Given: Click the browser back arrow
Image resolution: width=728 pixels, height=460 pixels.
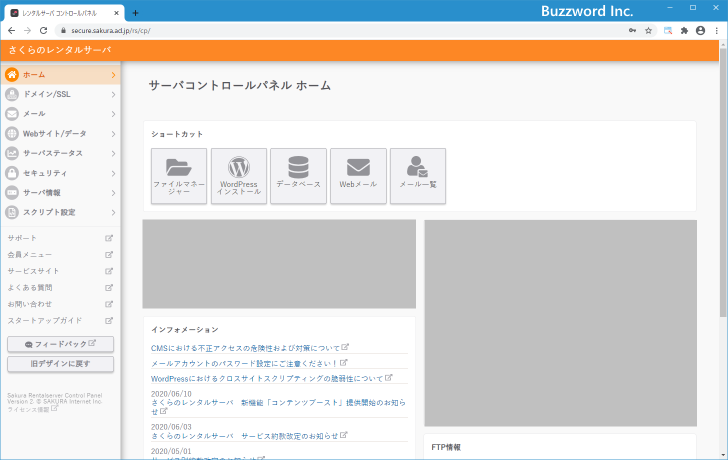Looking at the screenshot, I should 12,31.
